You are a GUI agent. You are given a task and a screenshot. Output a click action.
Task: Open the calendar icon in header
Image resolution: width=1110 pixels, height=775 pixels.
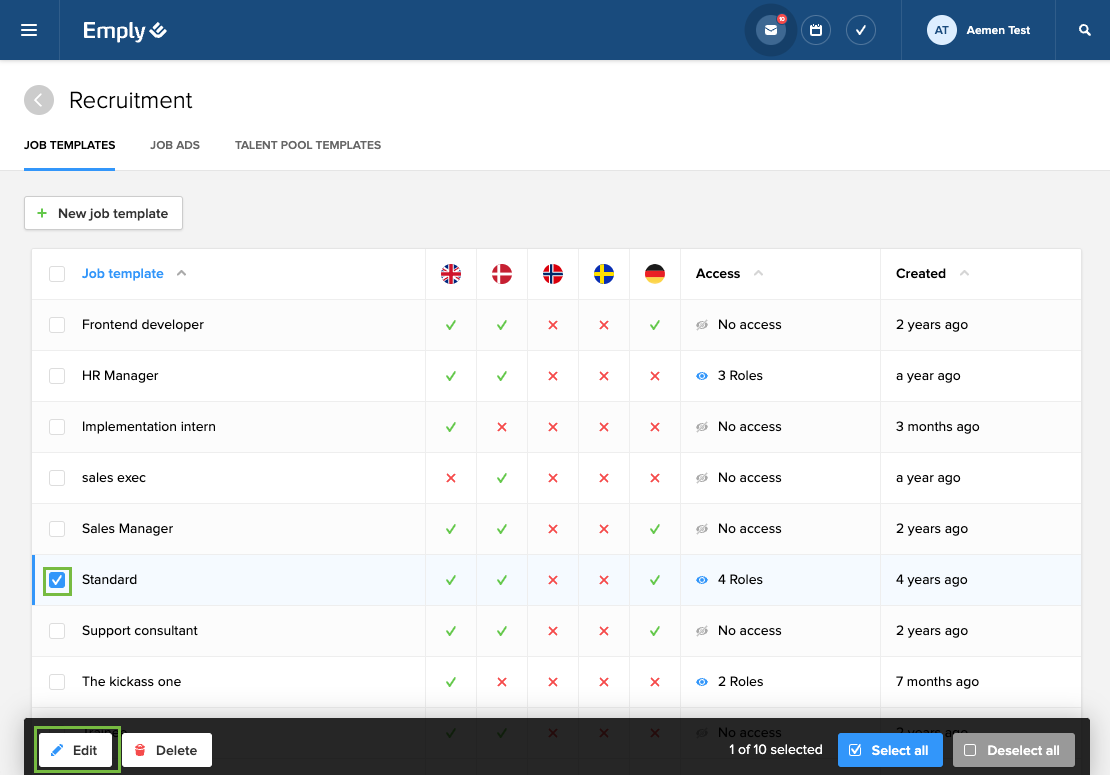(x=816, y=30)
